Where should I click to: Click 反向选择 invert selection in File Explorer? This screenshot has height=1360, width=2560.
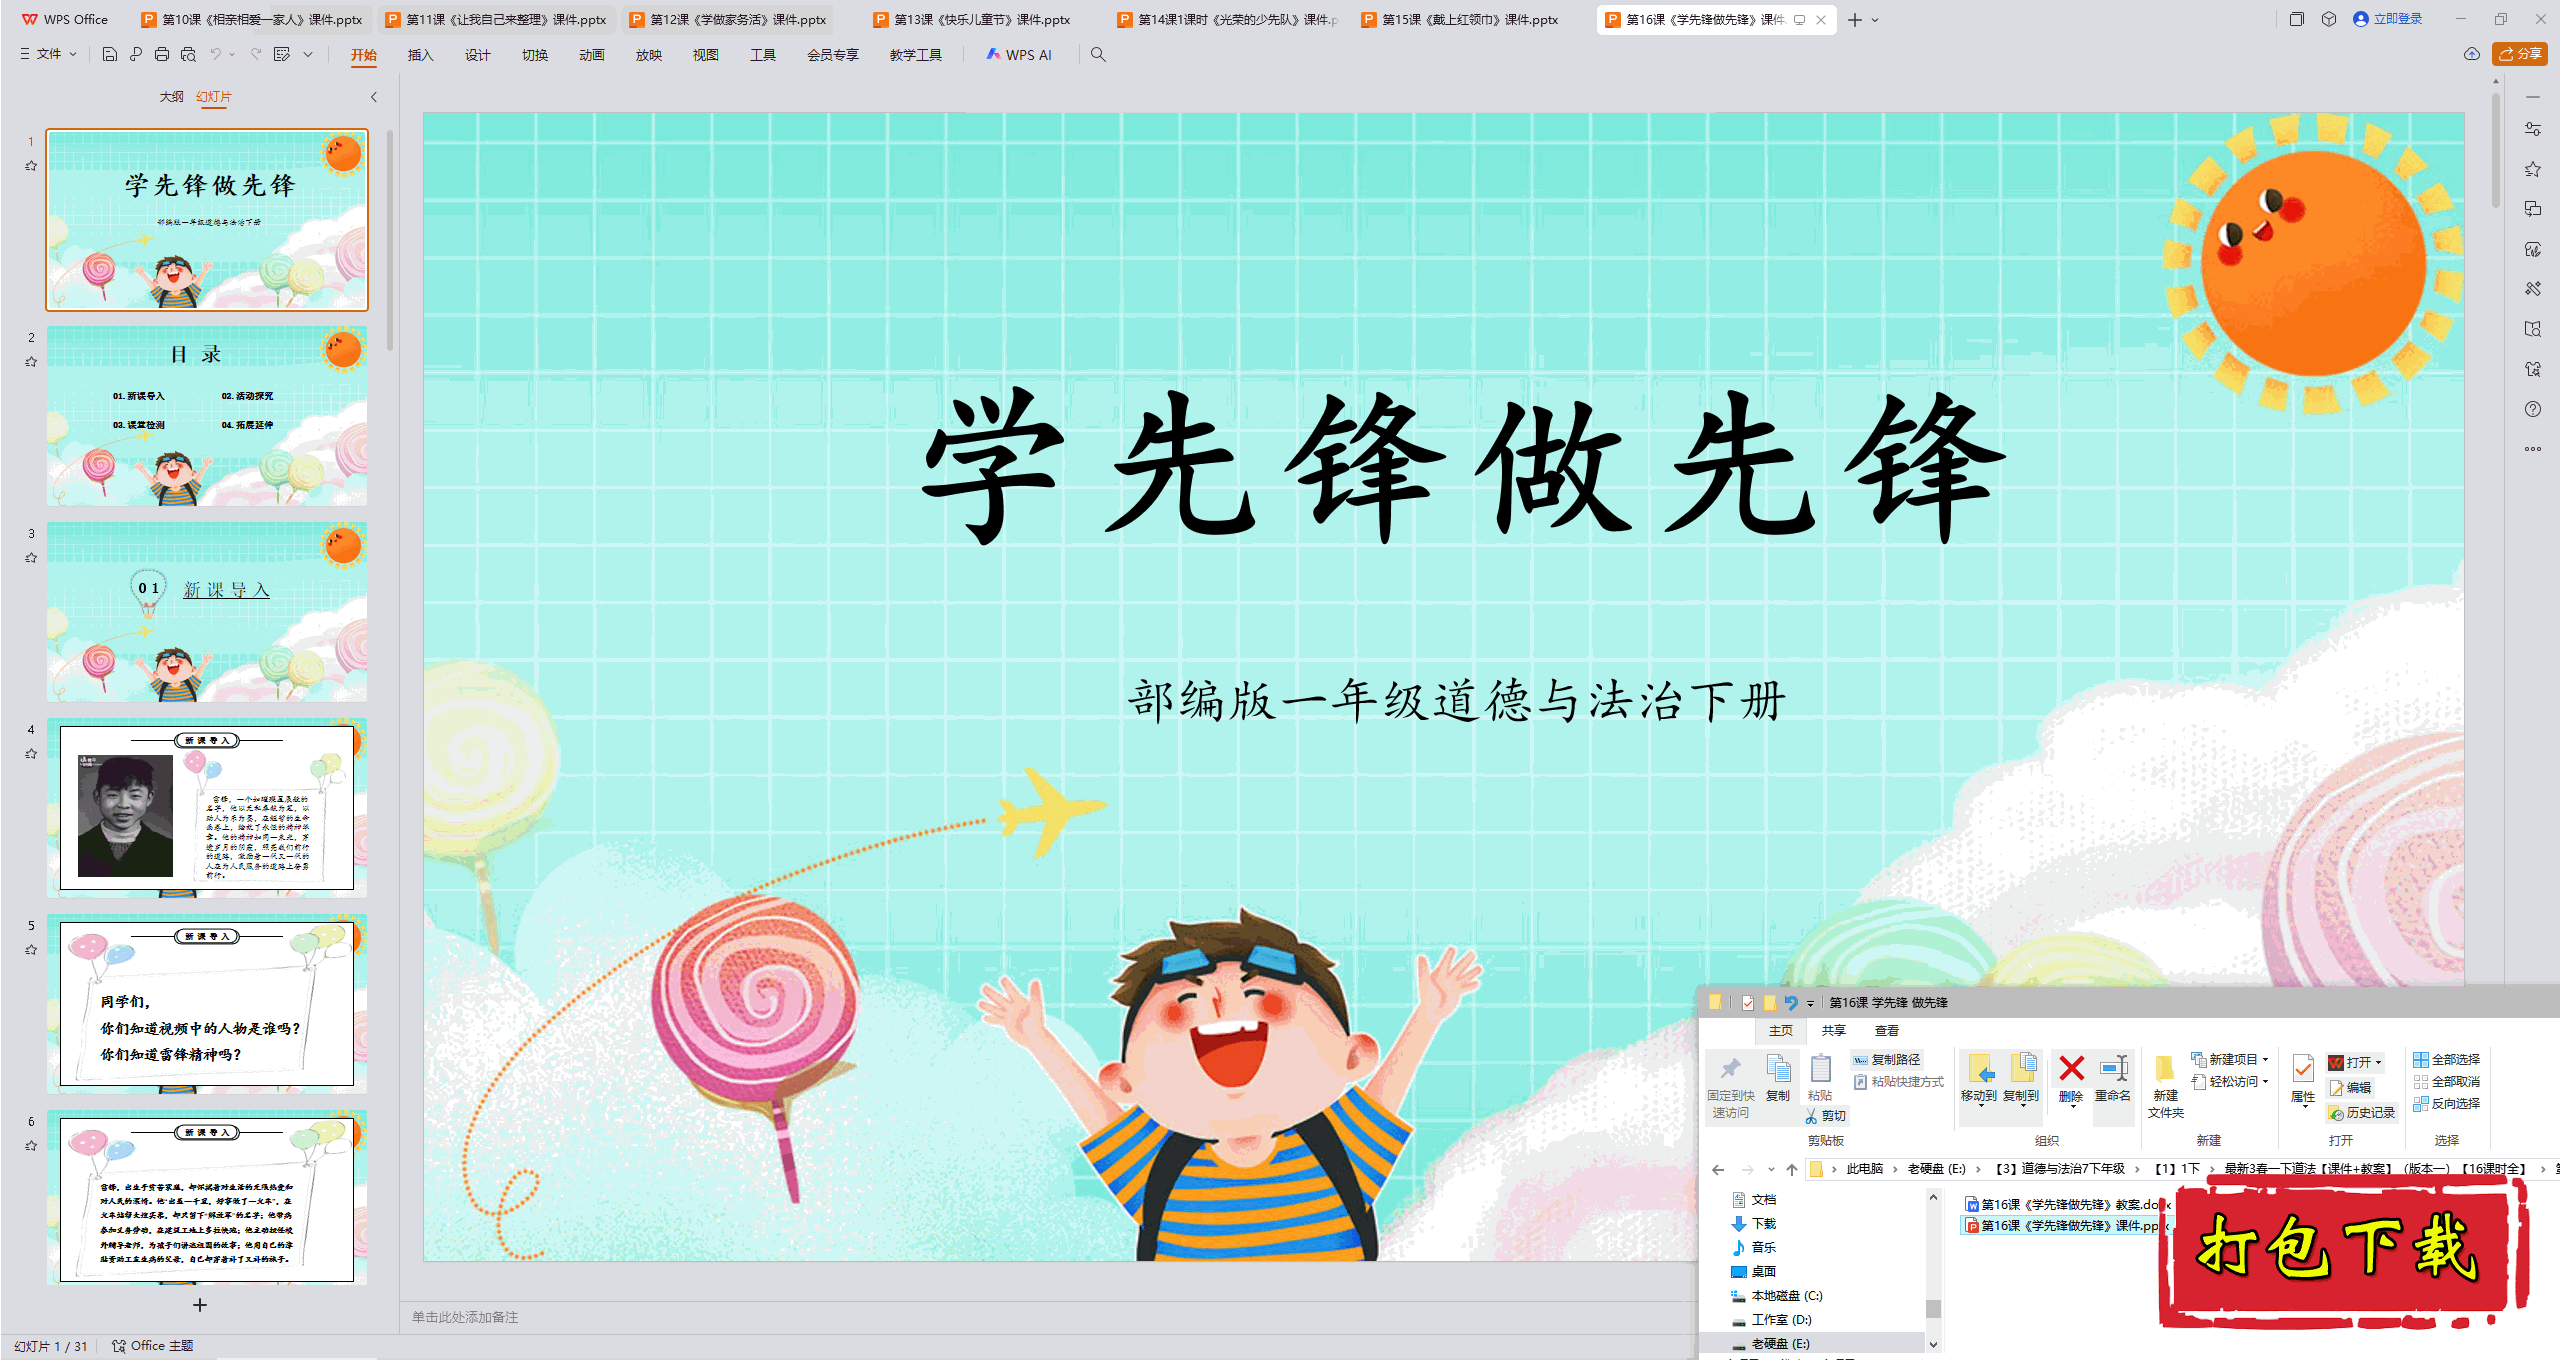tap(2447, 1104)
